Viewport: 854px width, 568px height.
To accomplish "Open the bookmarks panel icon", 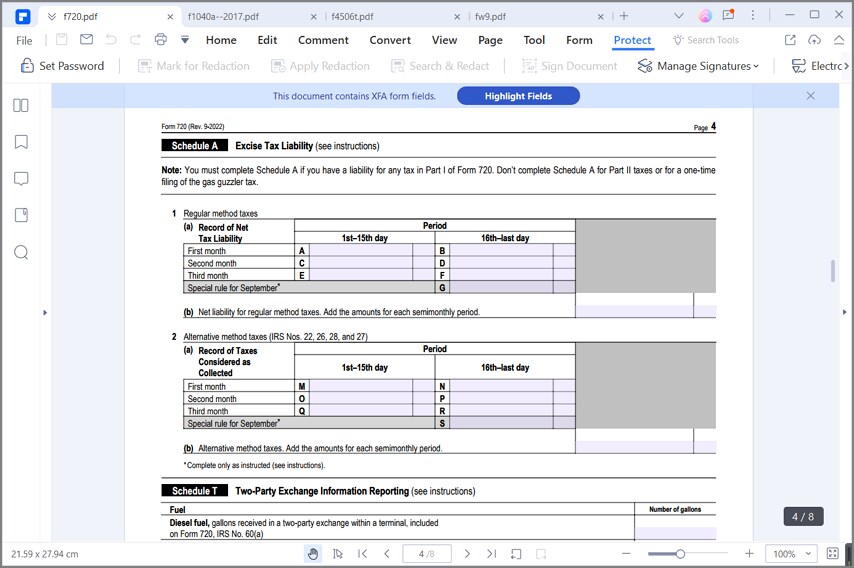I will 21,142.
